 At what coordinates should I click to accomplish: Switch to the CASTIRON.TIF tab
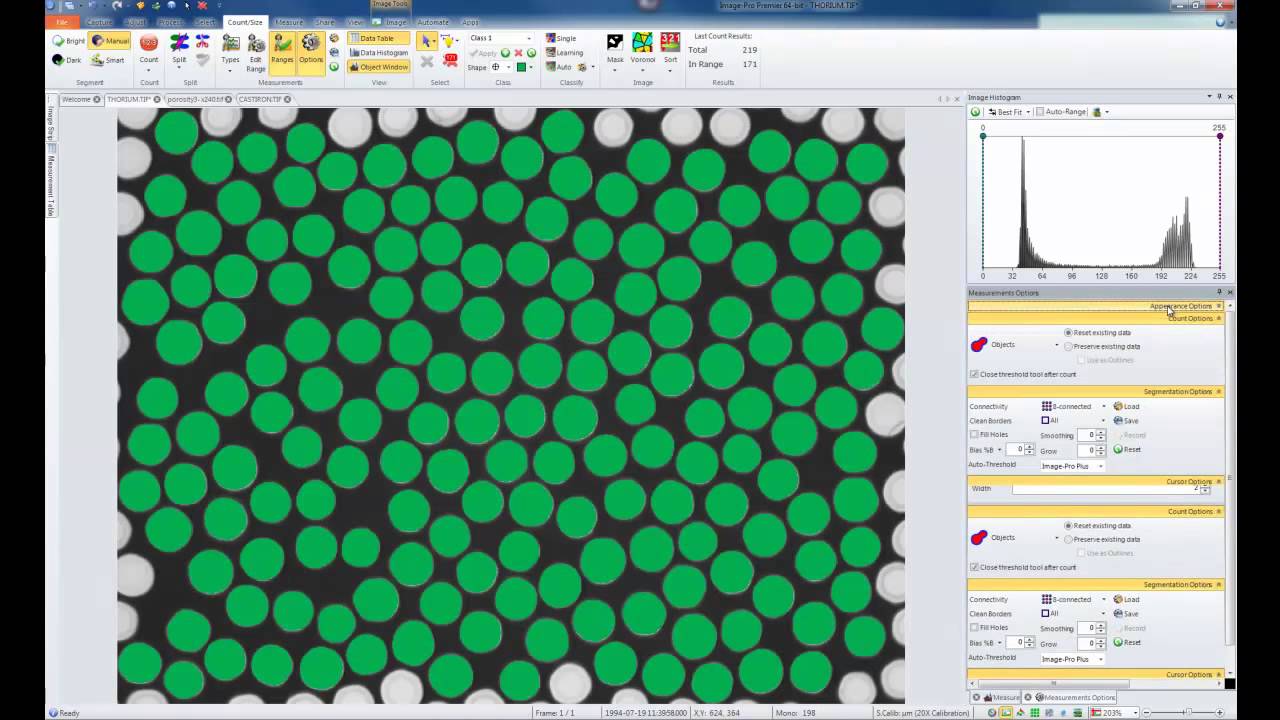[x=258, y=99]
